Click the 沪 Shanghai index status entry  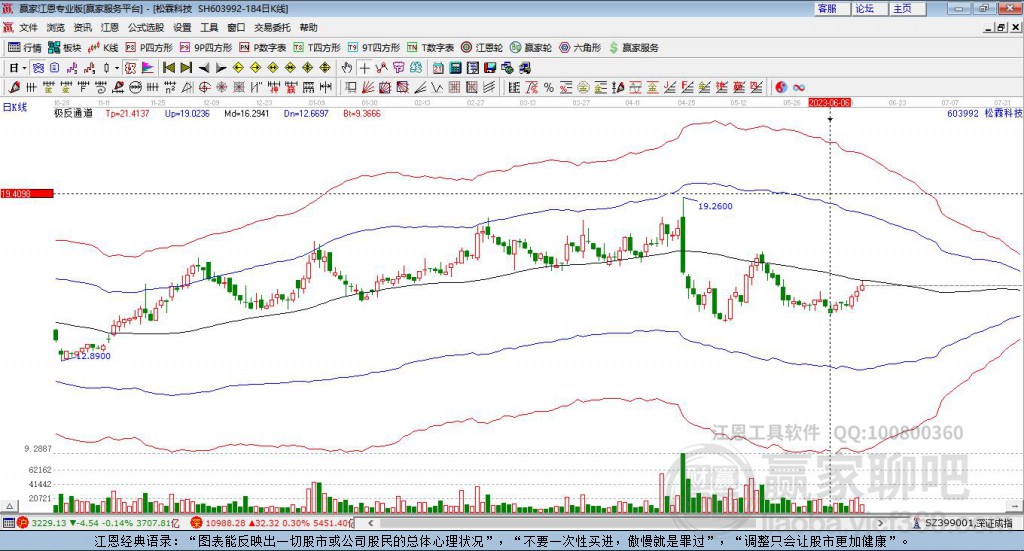coord(98,523)
